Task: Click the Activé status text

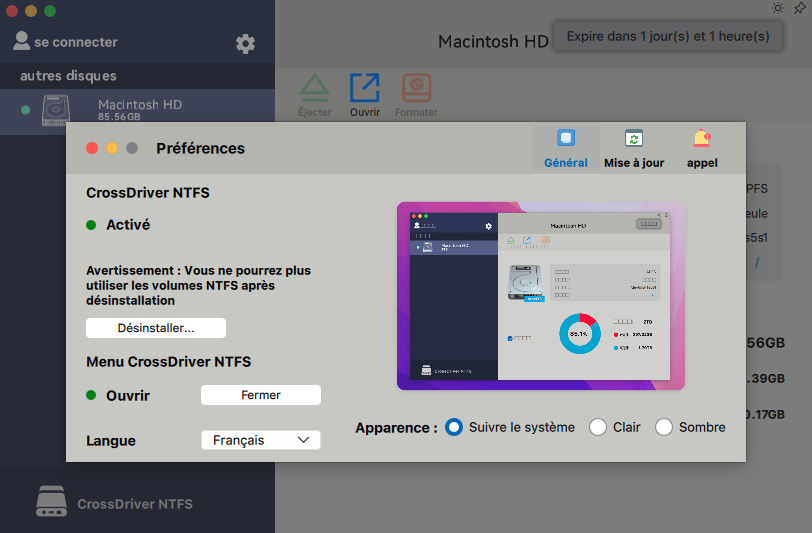Action: 128,225
